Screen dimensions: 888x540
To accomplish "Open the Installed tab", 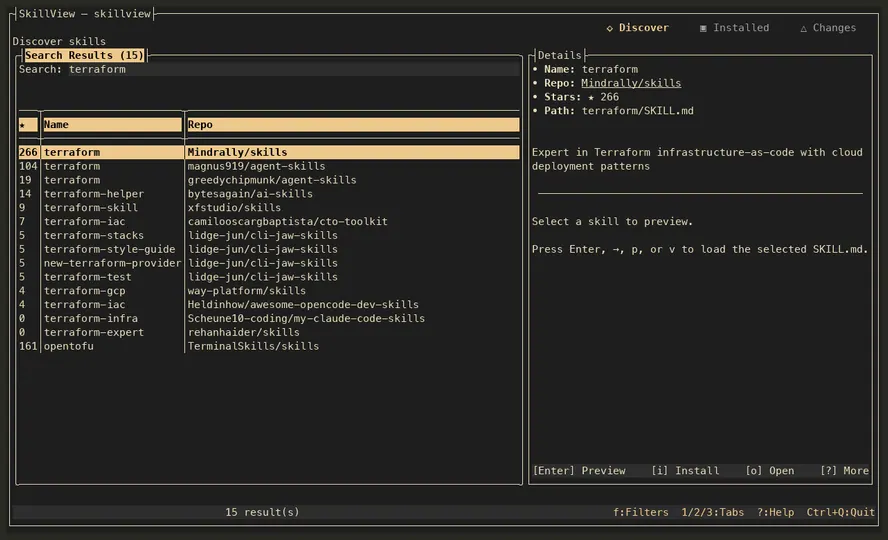I will (x=734, y=28).
